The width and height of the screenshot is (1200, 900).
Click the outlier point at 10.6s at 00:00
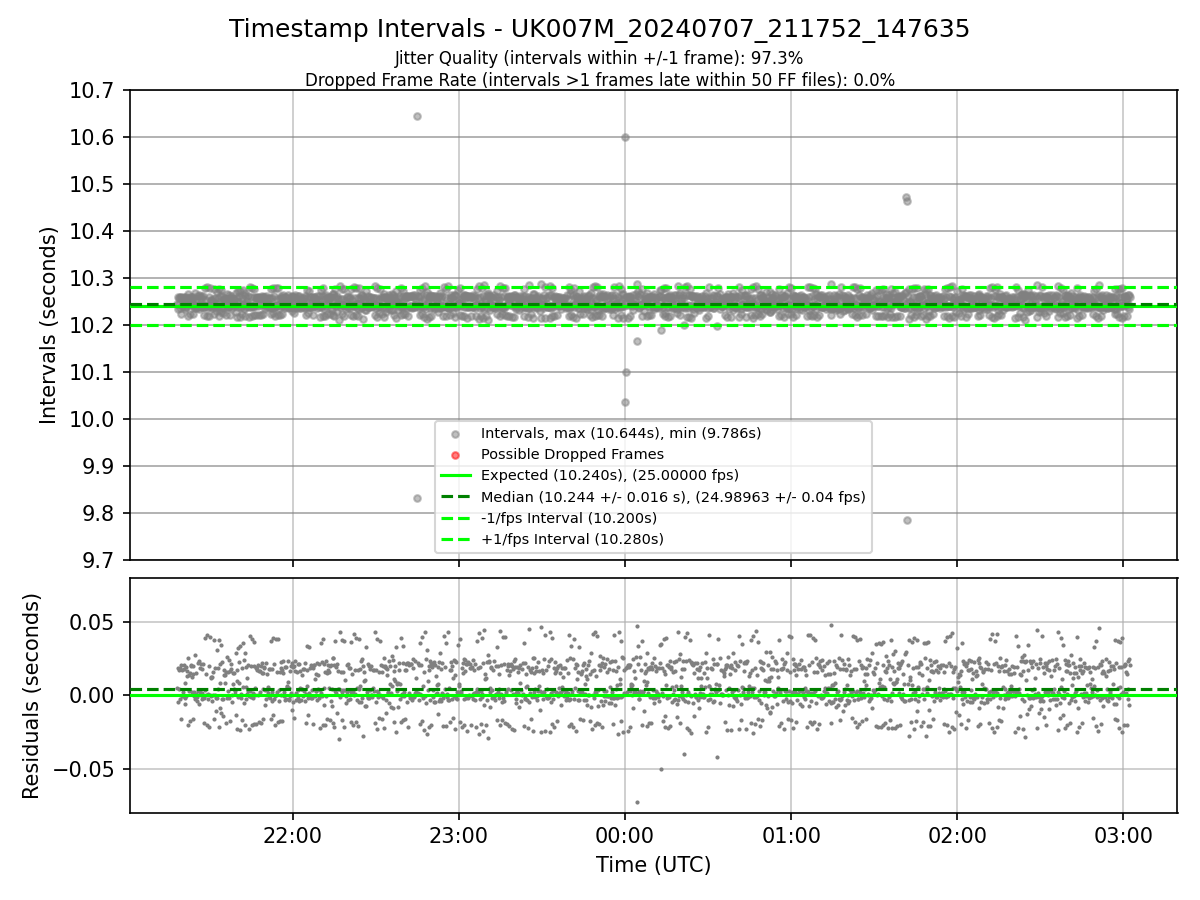[x=625, y=138]
